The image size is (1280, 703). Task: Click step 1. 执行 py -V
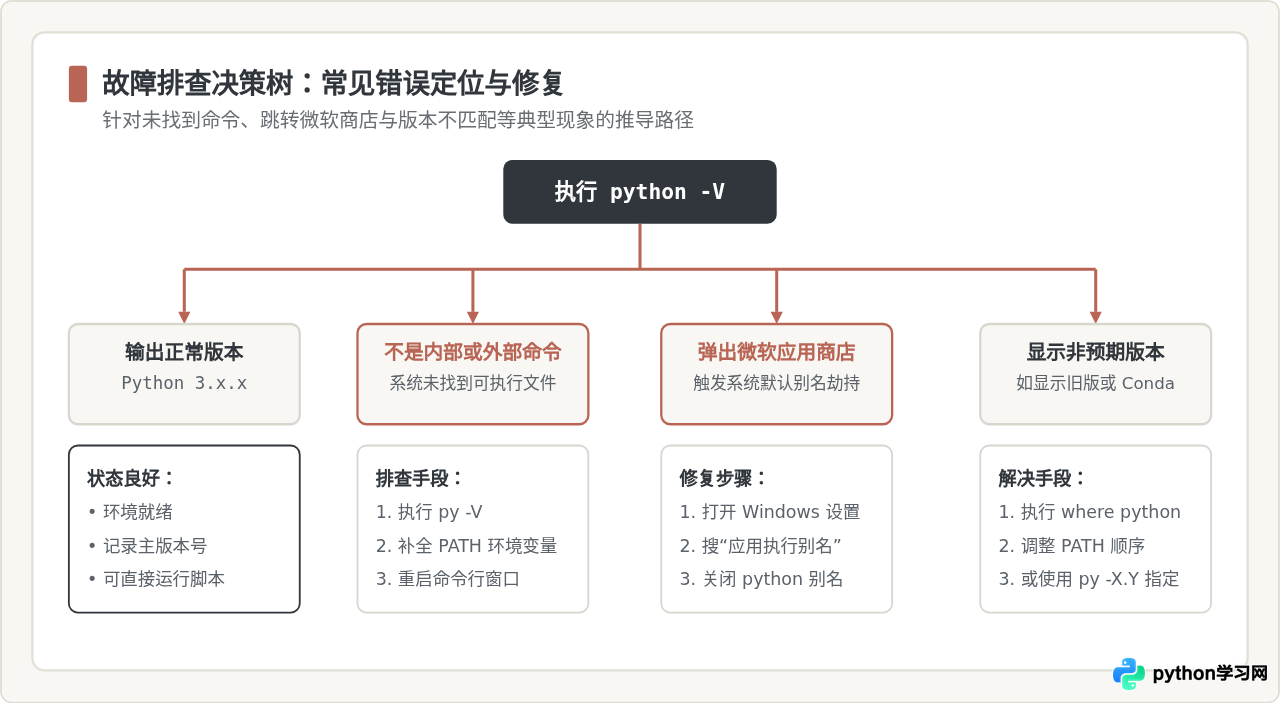coord(429,512)
